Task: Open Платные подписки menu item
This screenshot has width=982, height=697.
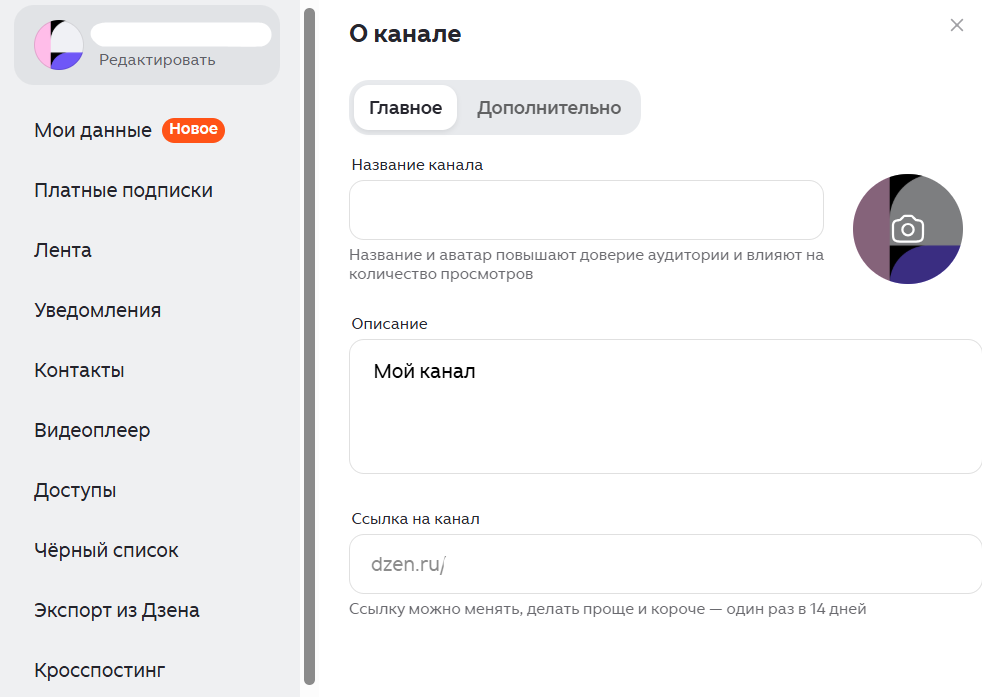Action: tap(123, 190)
